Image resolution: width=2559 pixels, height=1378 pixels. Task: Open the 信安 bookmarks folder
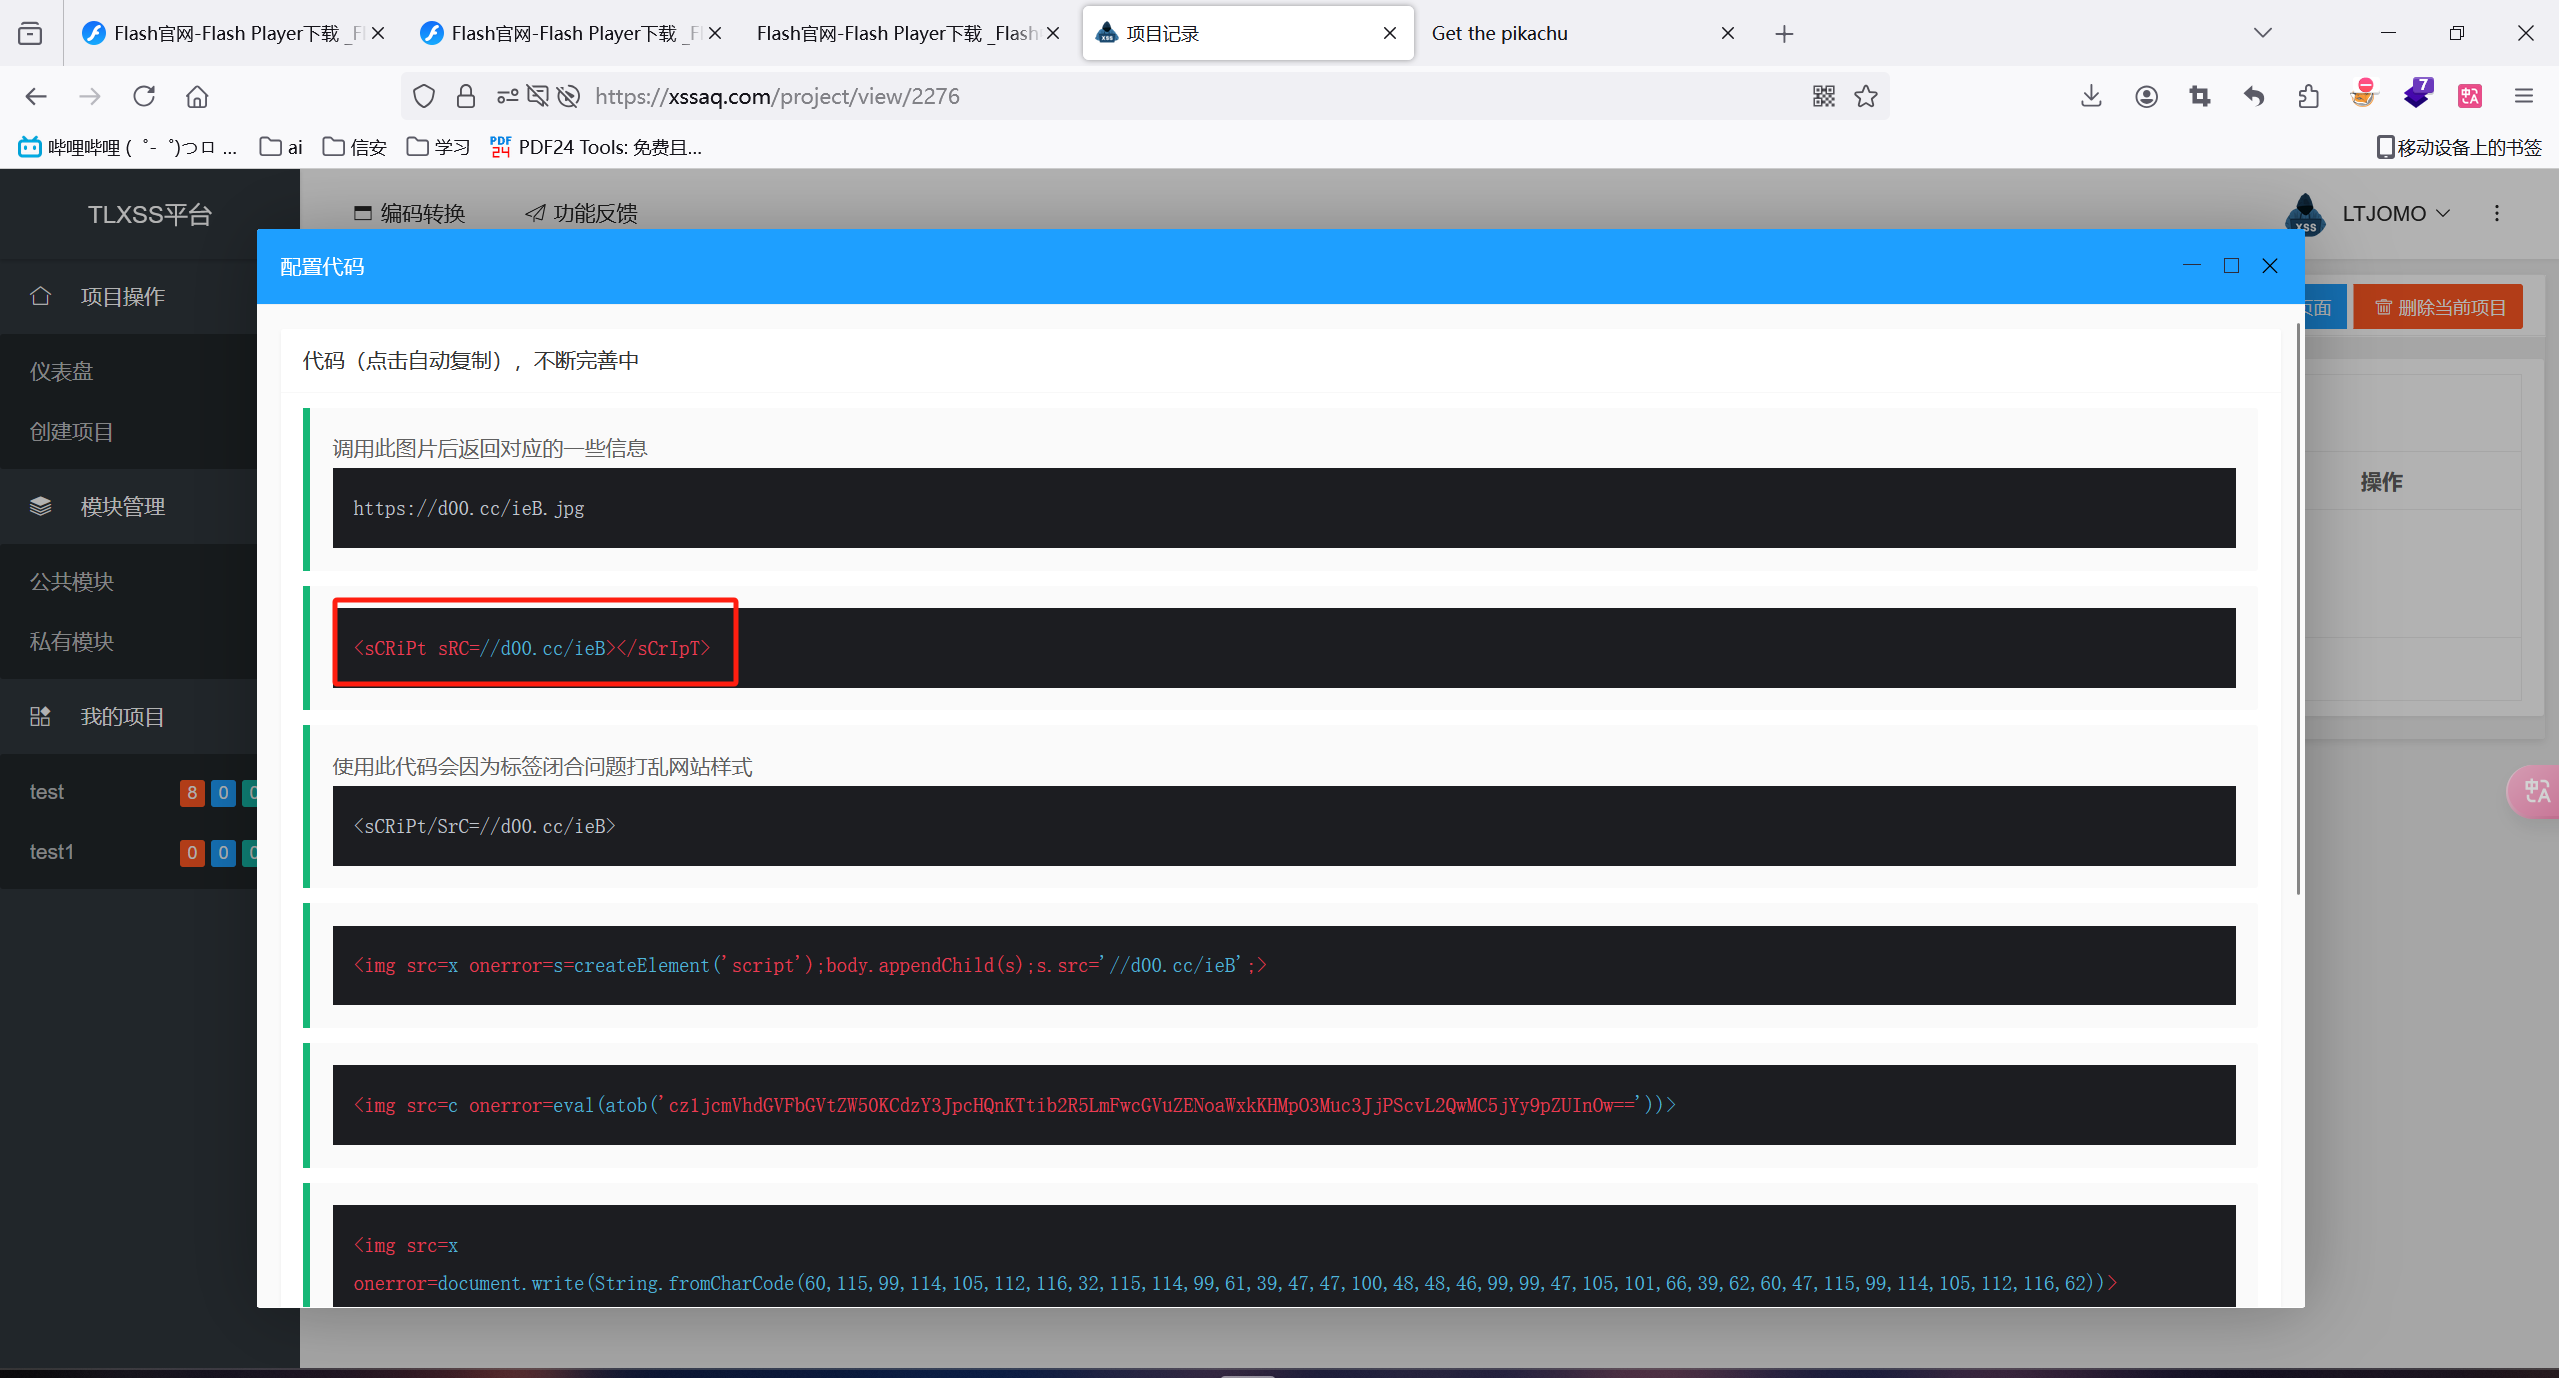354,147
